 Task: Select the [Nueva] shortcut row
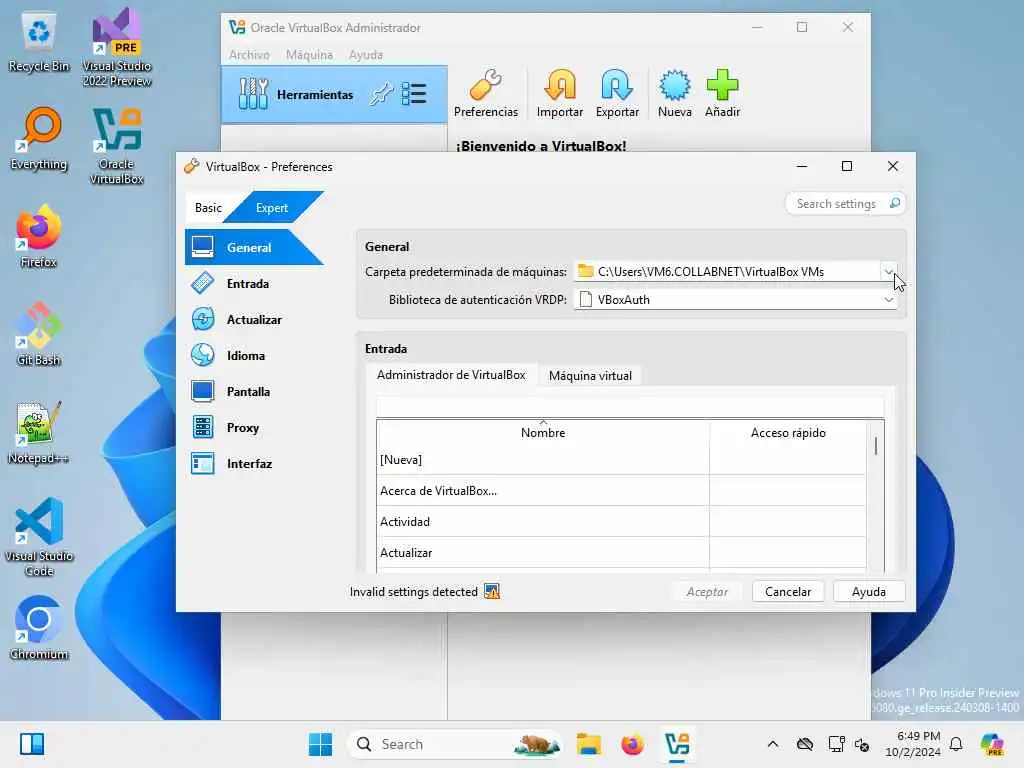point(622,460)
